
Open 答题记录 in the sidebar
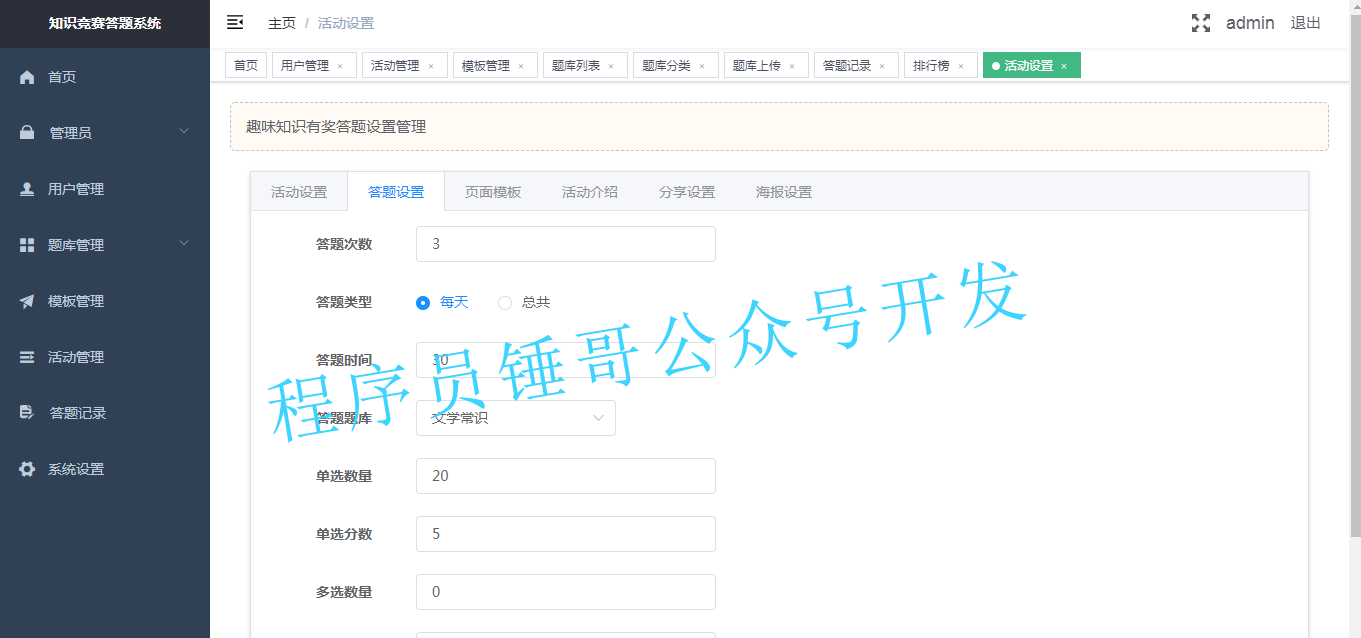105,413
